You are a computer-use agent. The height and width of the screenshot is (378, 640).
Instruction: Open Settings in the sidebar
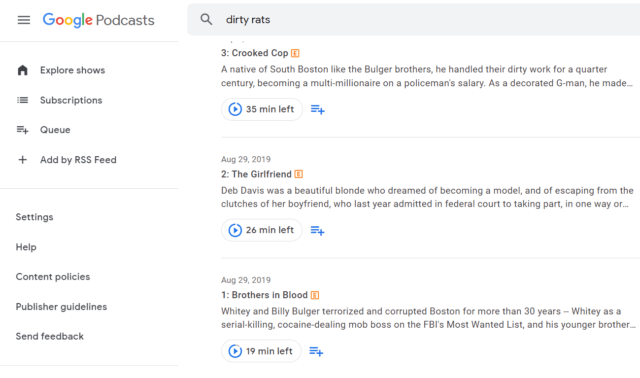pos(34,217)
